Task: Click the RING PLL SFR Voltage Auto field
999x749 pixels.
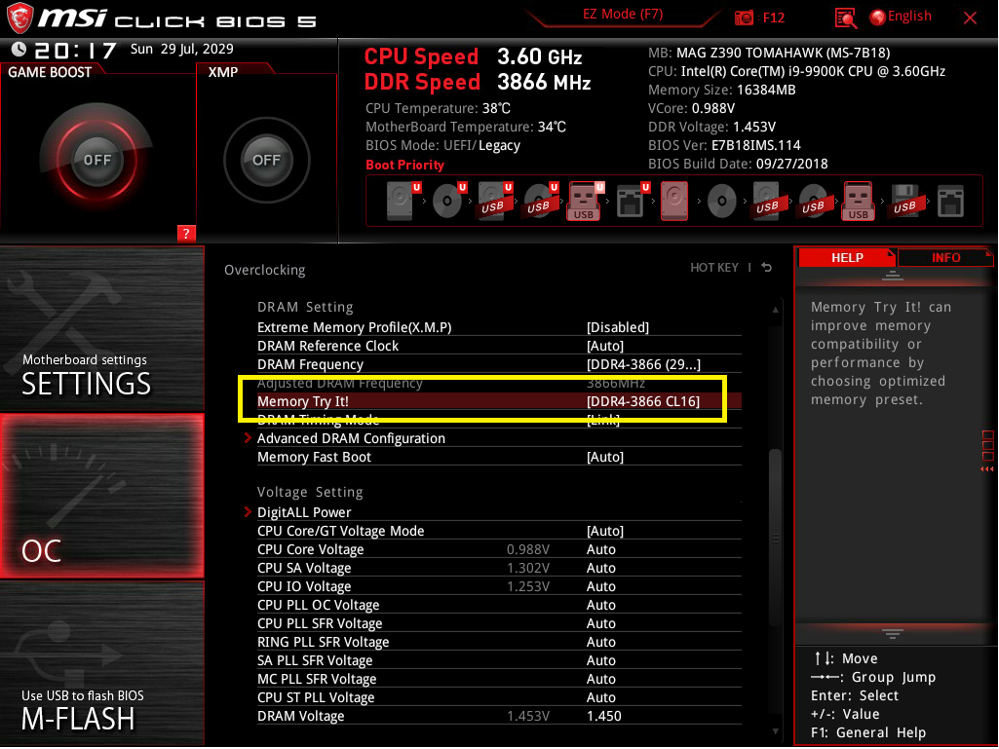Action: pyautogui.click(x=601, y=641)
